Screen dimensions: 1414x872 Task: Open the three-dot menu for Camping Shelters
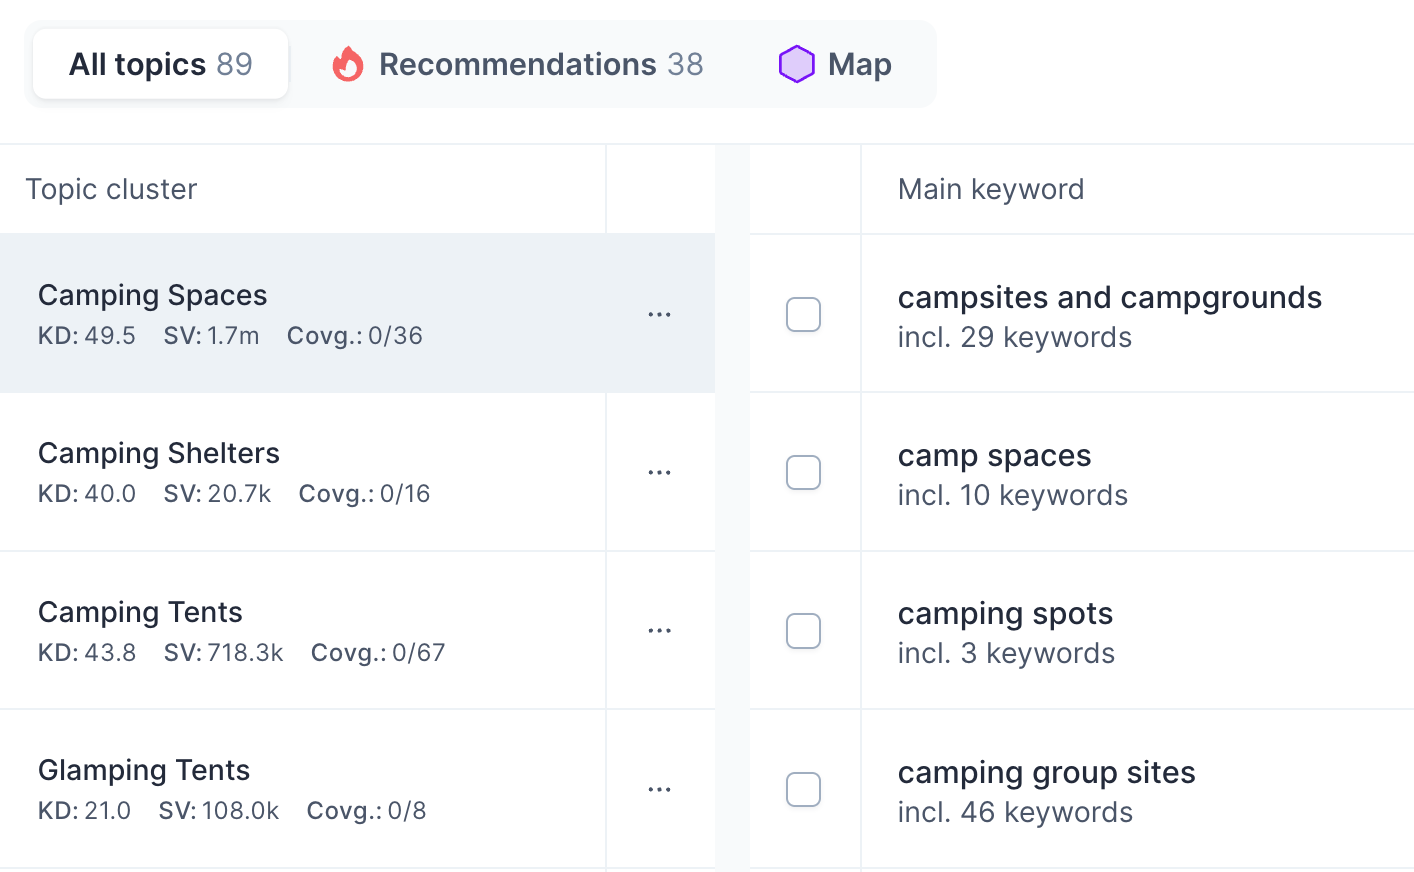(659, 472)
